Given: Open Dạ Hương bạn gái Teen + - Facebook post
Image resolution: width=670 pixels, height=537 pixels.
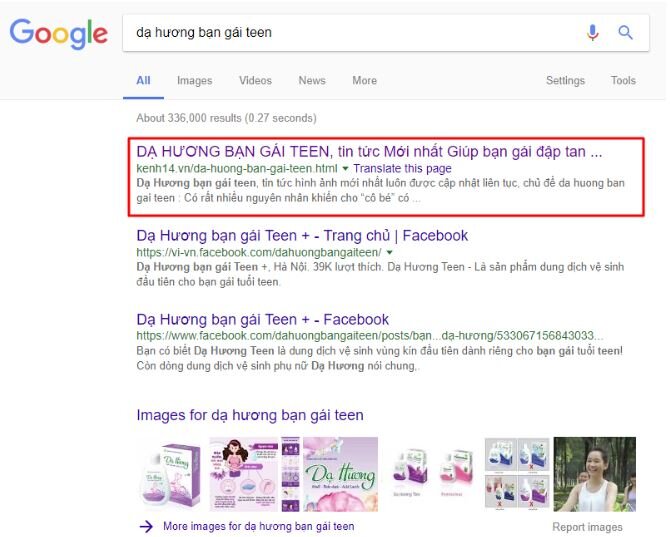Looking at the screenshot, I should point(262,320).
